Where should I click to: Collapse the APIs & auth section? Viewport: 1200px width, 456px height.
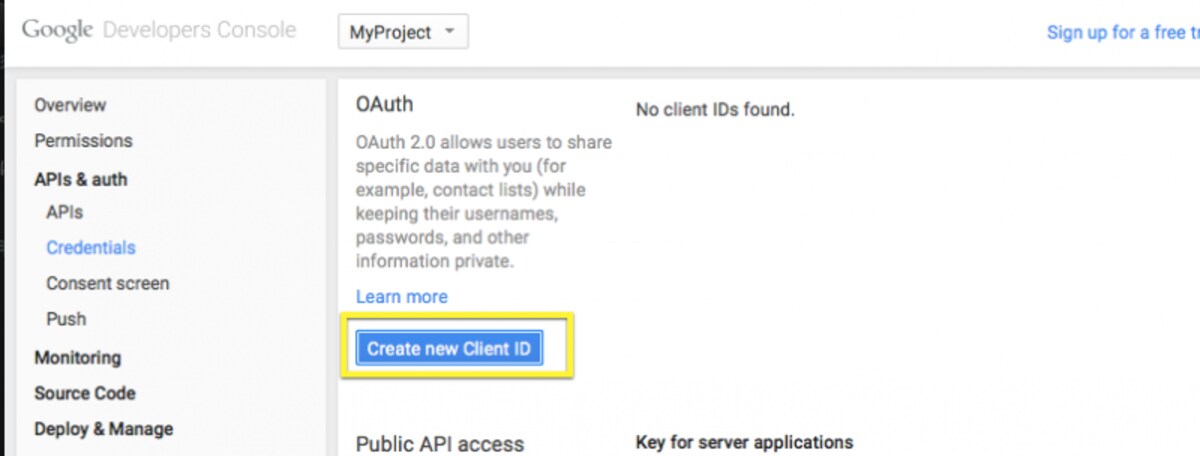click(x=81, y=179)
